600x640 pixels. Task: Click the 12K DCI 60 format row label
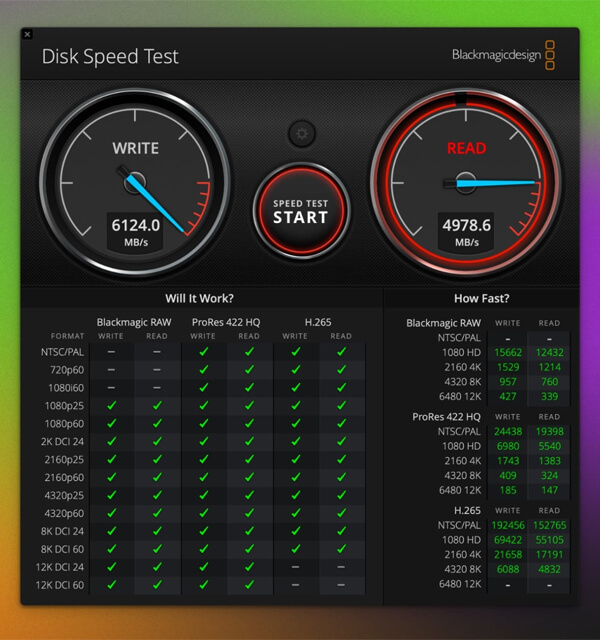(60, 585)
